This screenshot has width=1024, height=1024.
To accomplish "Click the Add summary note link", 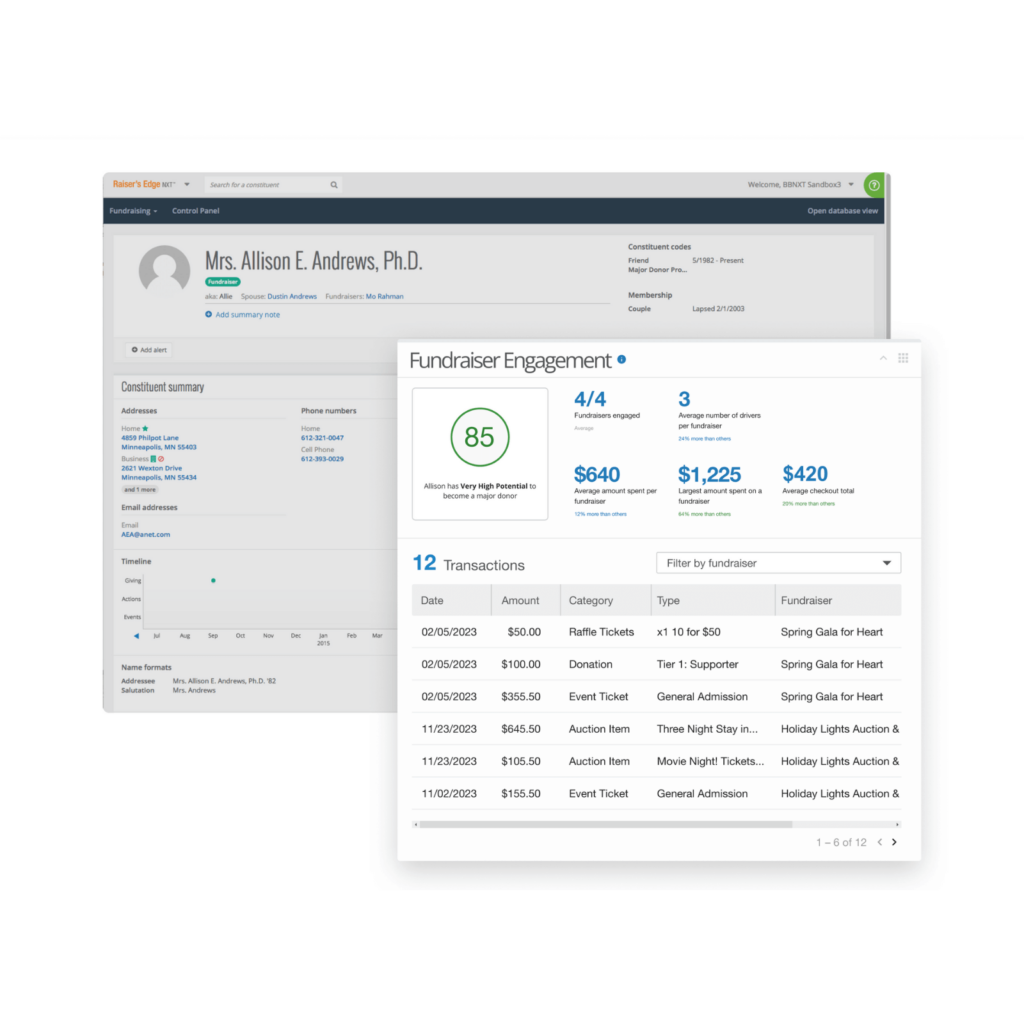I will tap(248, 315).
